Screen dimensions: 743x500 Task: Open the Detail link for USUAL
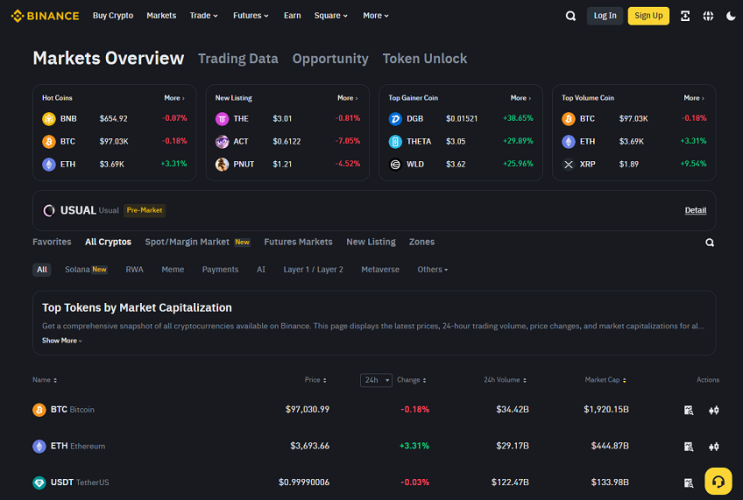[x=695, y=210]
